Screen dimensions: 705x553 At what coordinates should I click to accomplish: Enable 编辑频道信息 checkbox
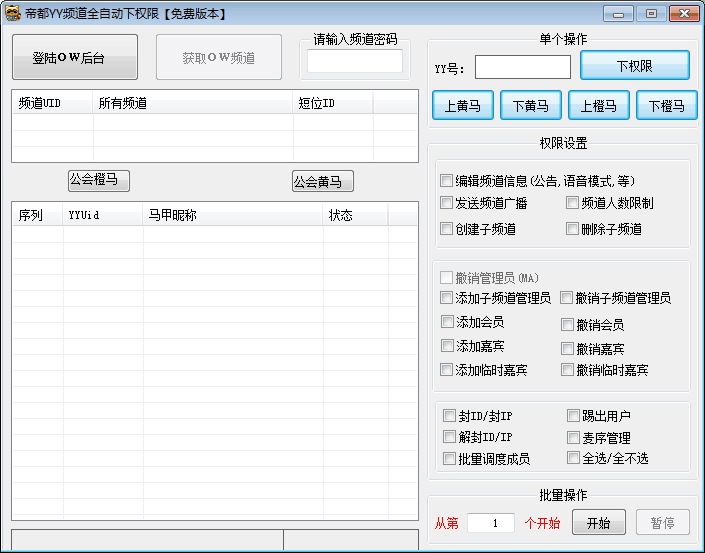(446, 181)
